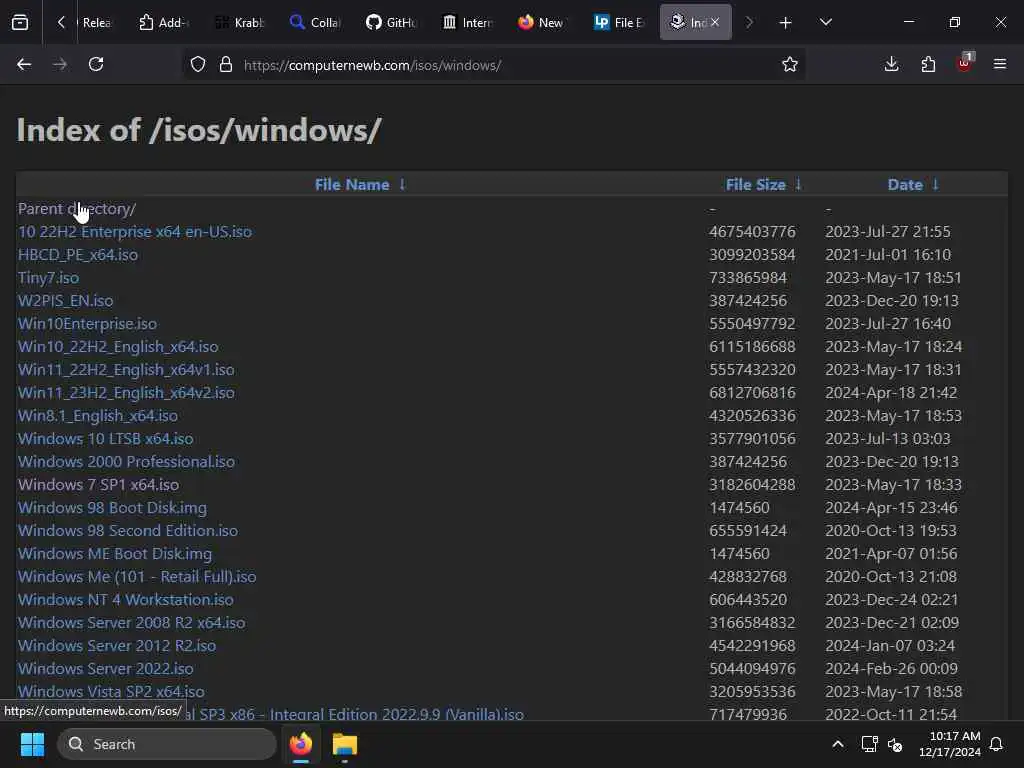The width and height of the screenshot is (1024, 768).
Task: View site security padlock info
Action: [226, 64]
